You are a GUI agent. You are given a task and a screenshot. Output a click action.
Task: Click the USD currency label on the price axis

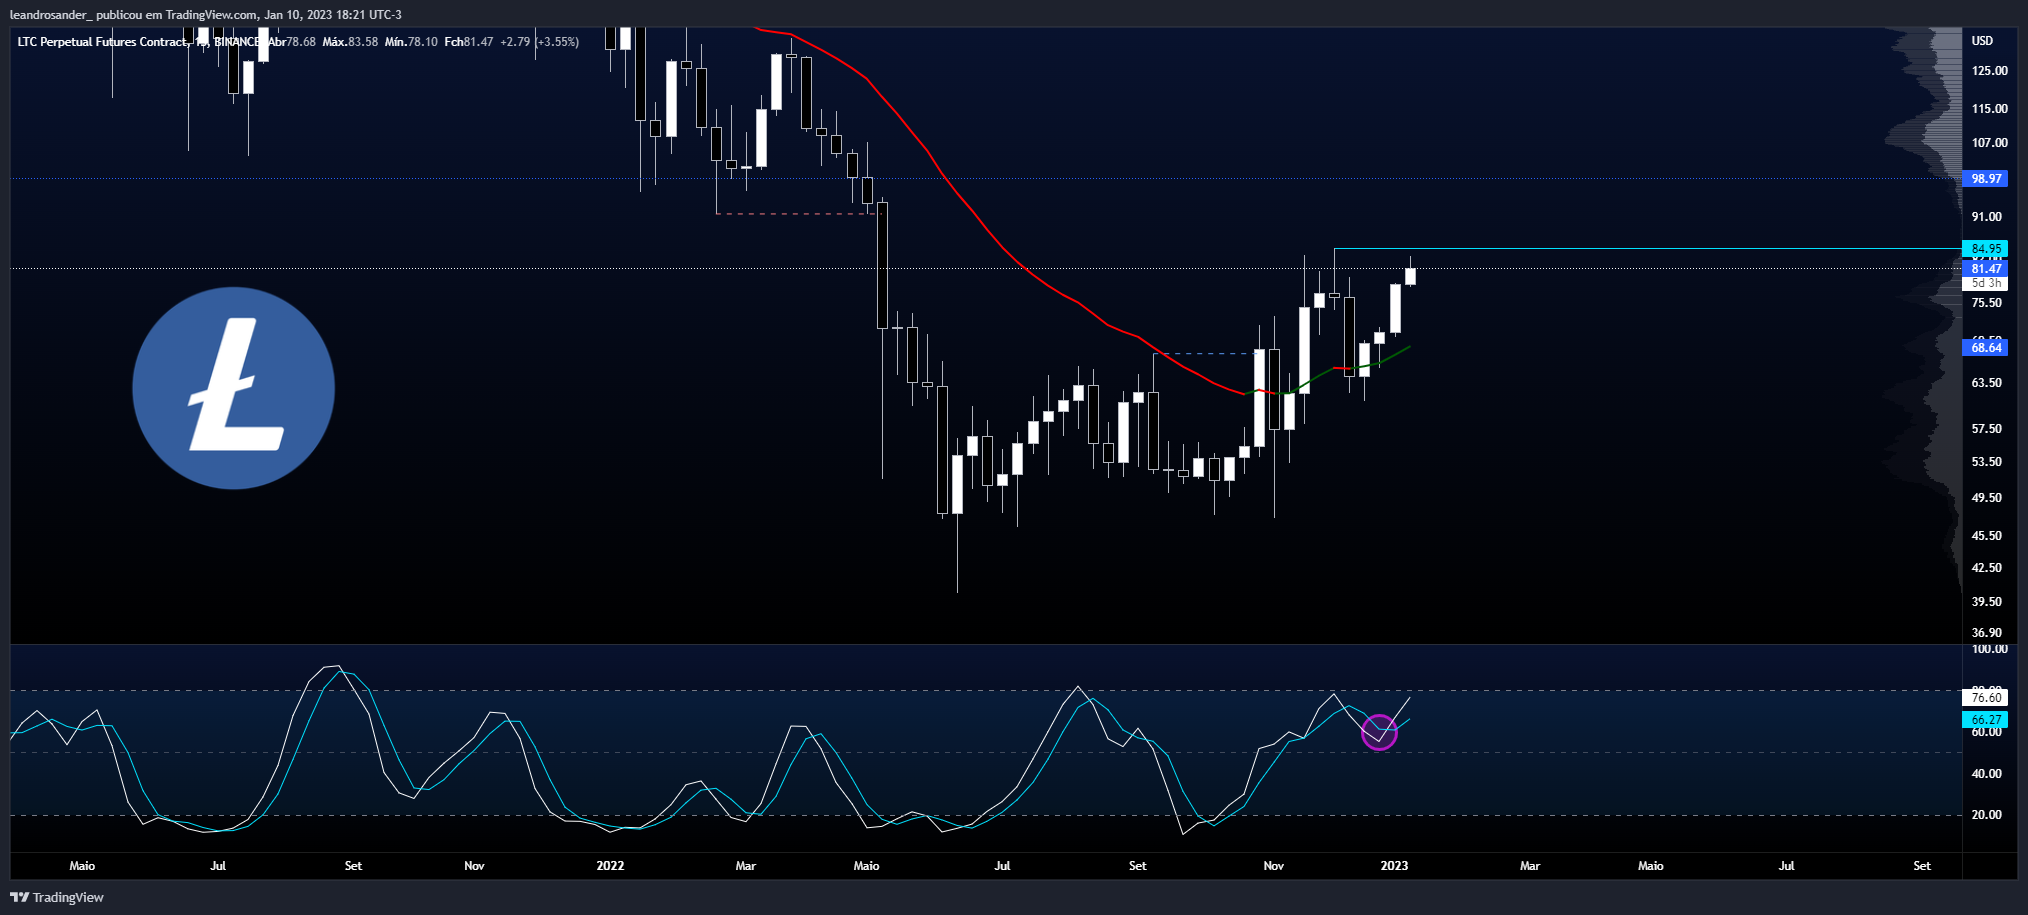pos(1982,41)
